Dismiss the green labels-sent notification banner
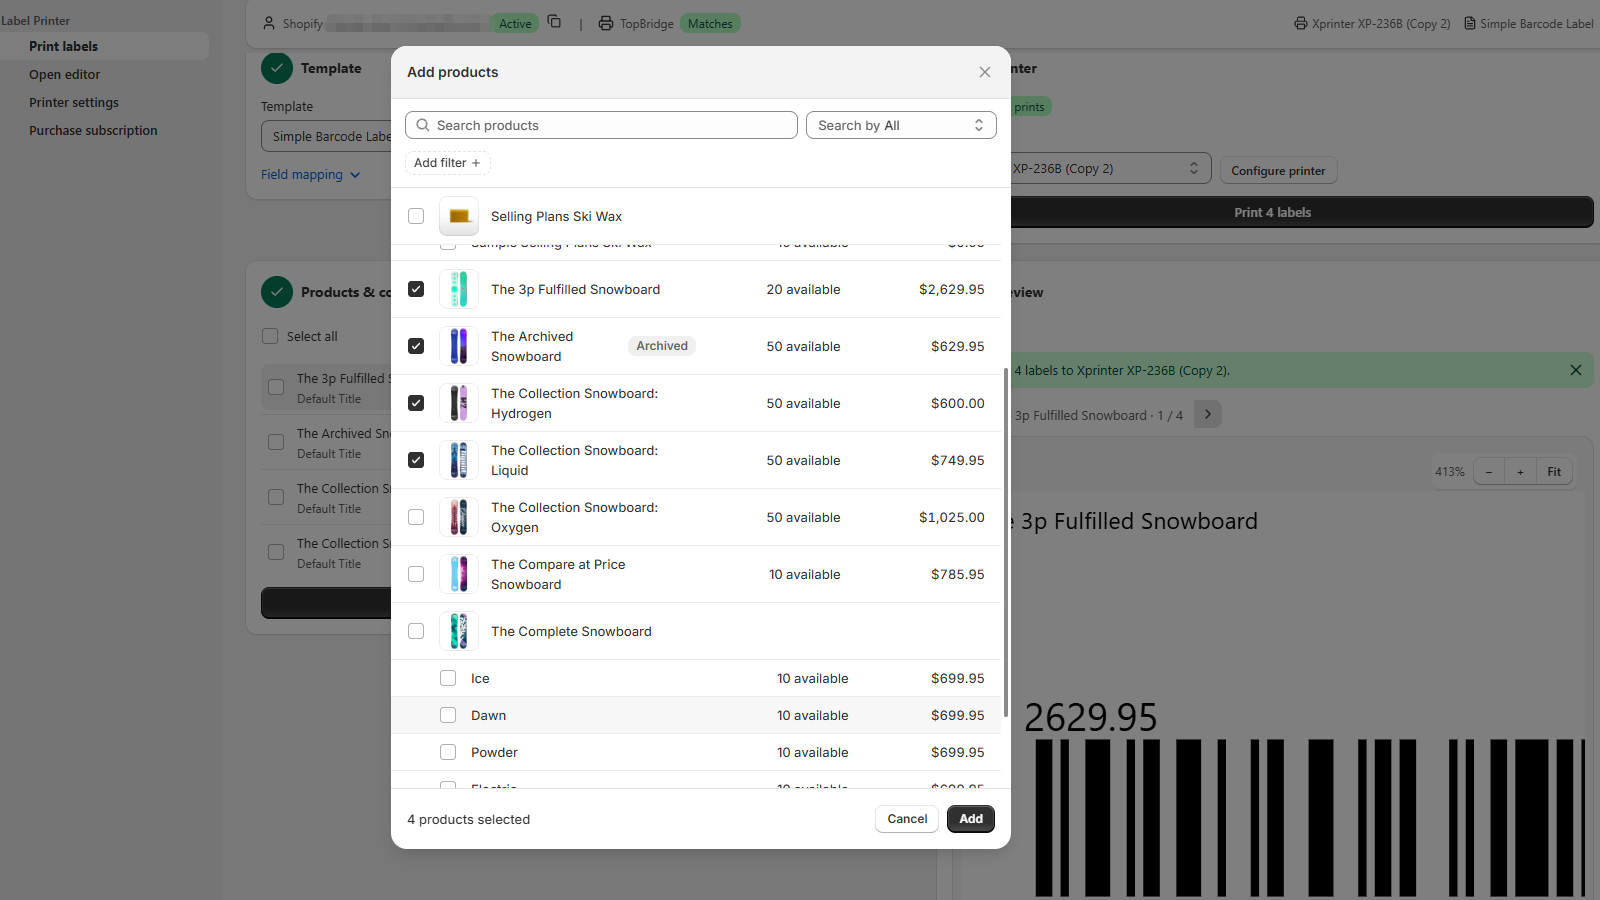This screenshot has height=900, width=1600. tap(1576, 370)
